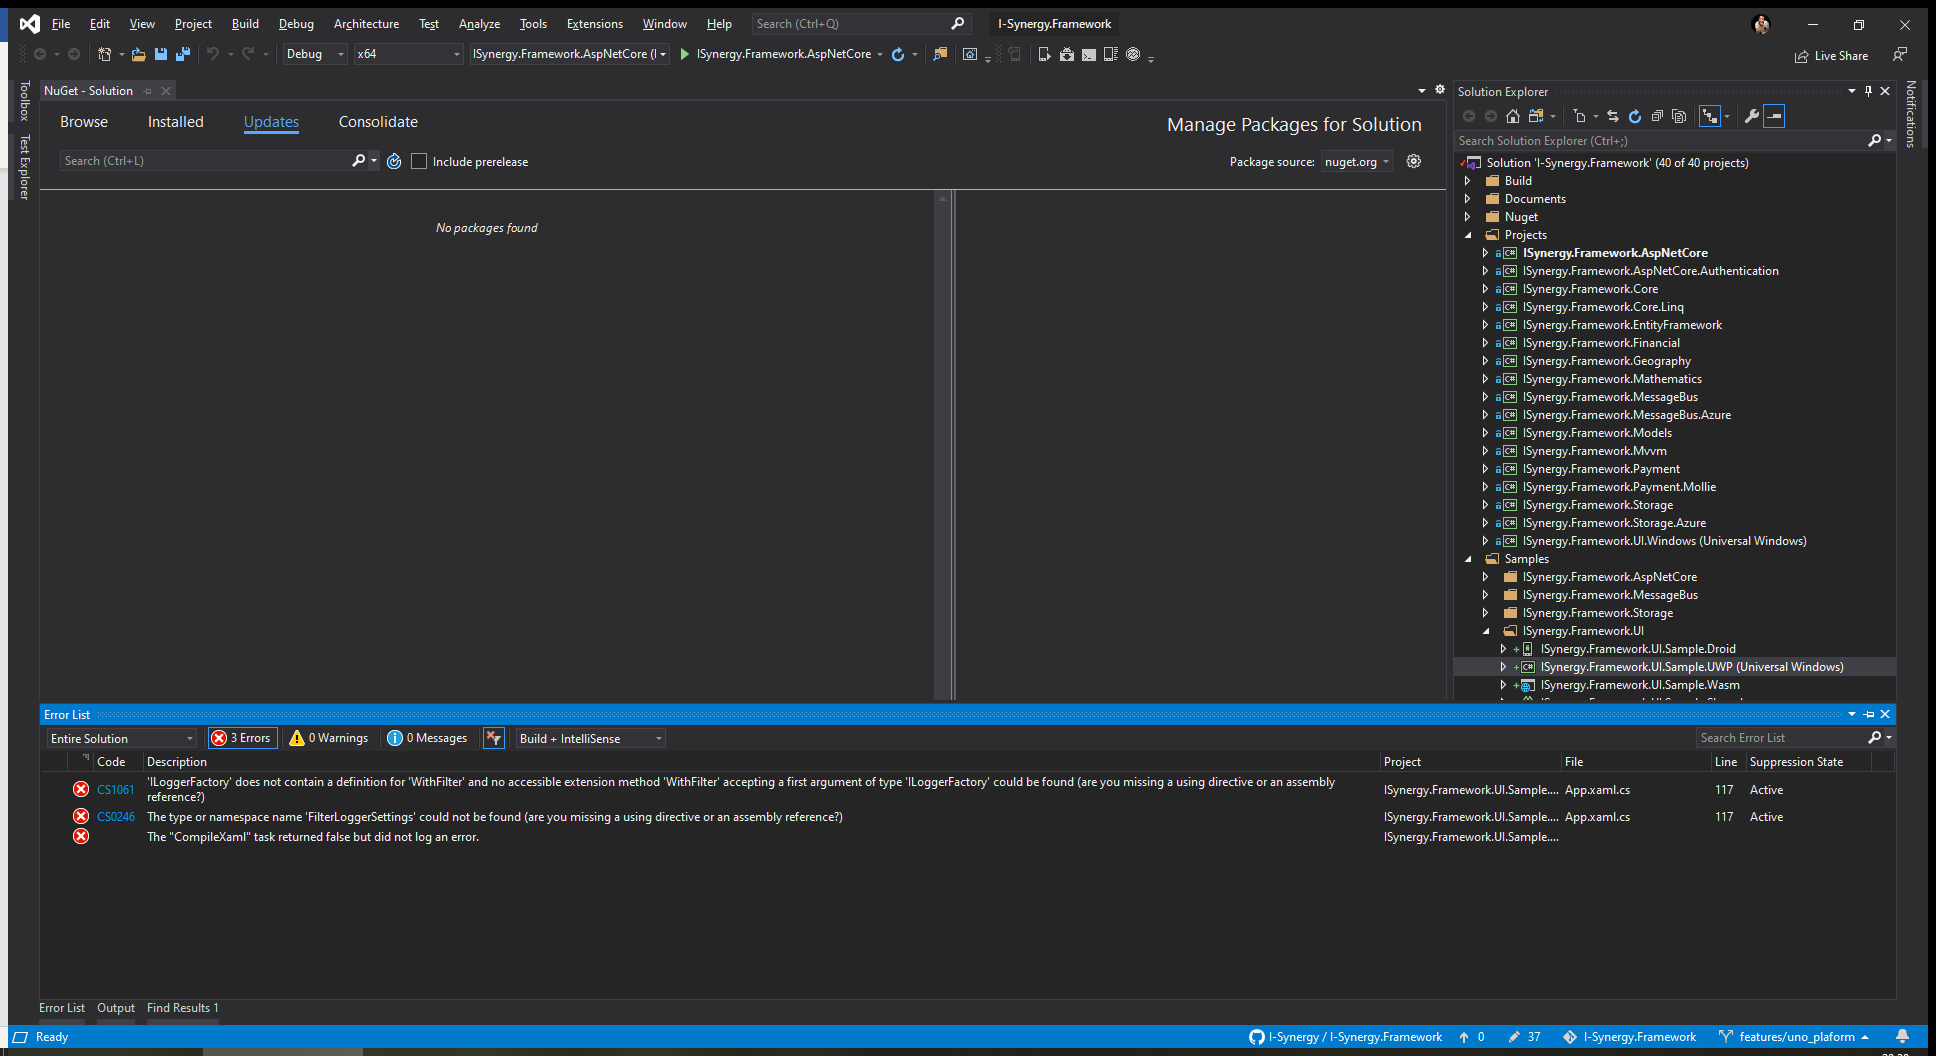Viewport: 1936px width, 1056px height.
Task: Open the Debug configuration dropdown
Action: (315, 54)
